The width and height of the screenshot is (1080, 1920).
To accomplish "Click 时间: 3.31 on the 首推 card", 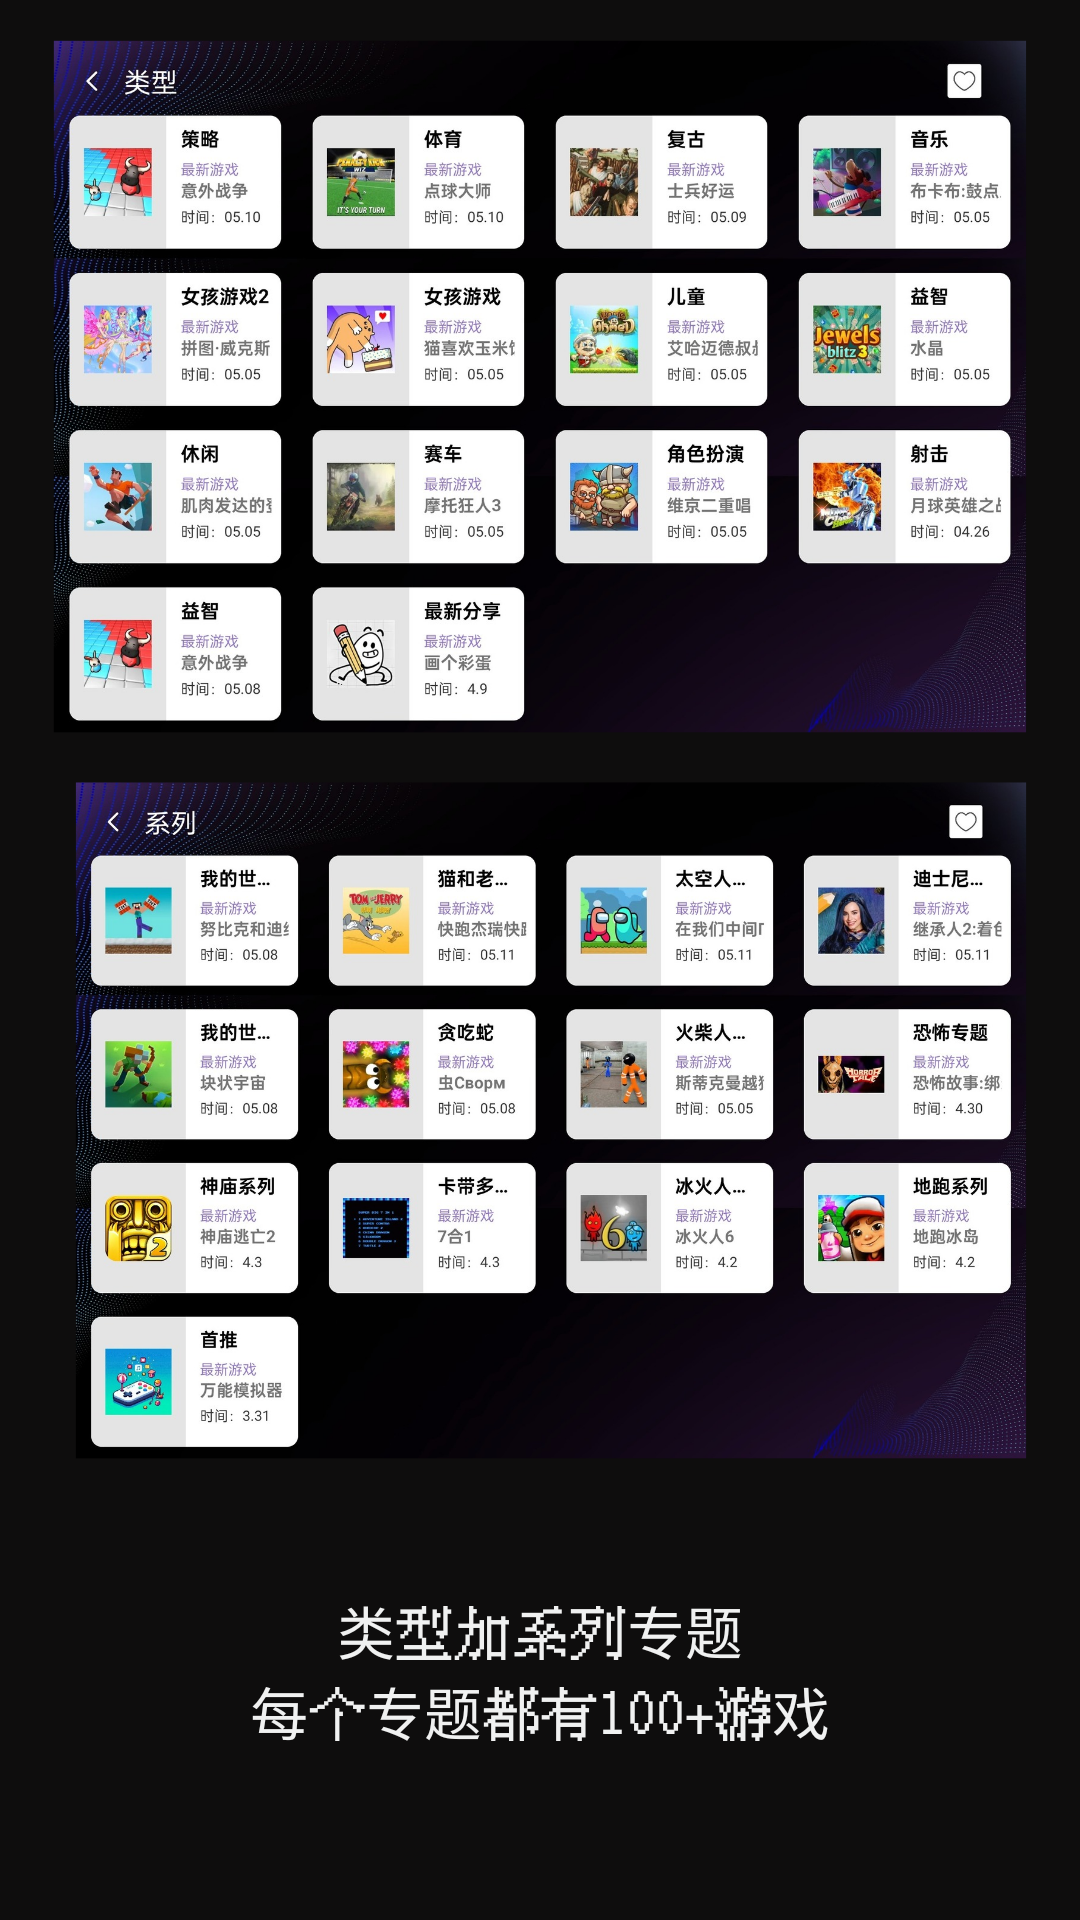I will tap(235, 1416).
